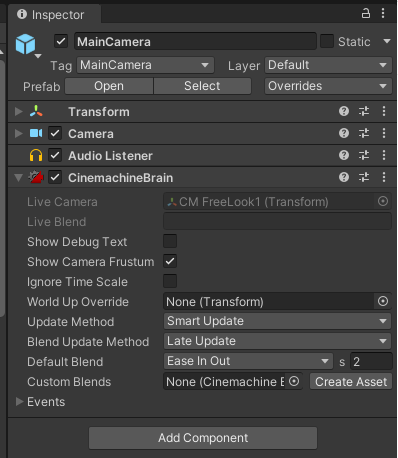Viewport: 398px width, 458px height.
Task: Click the Inspector lock icon
Action: point(366,14)
